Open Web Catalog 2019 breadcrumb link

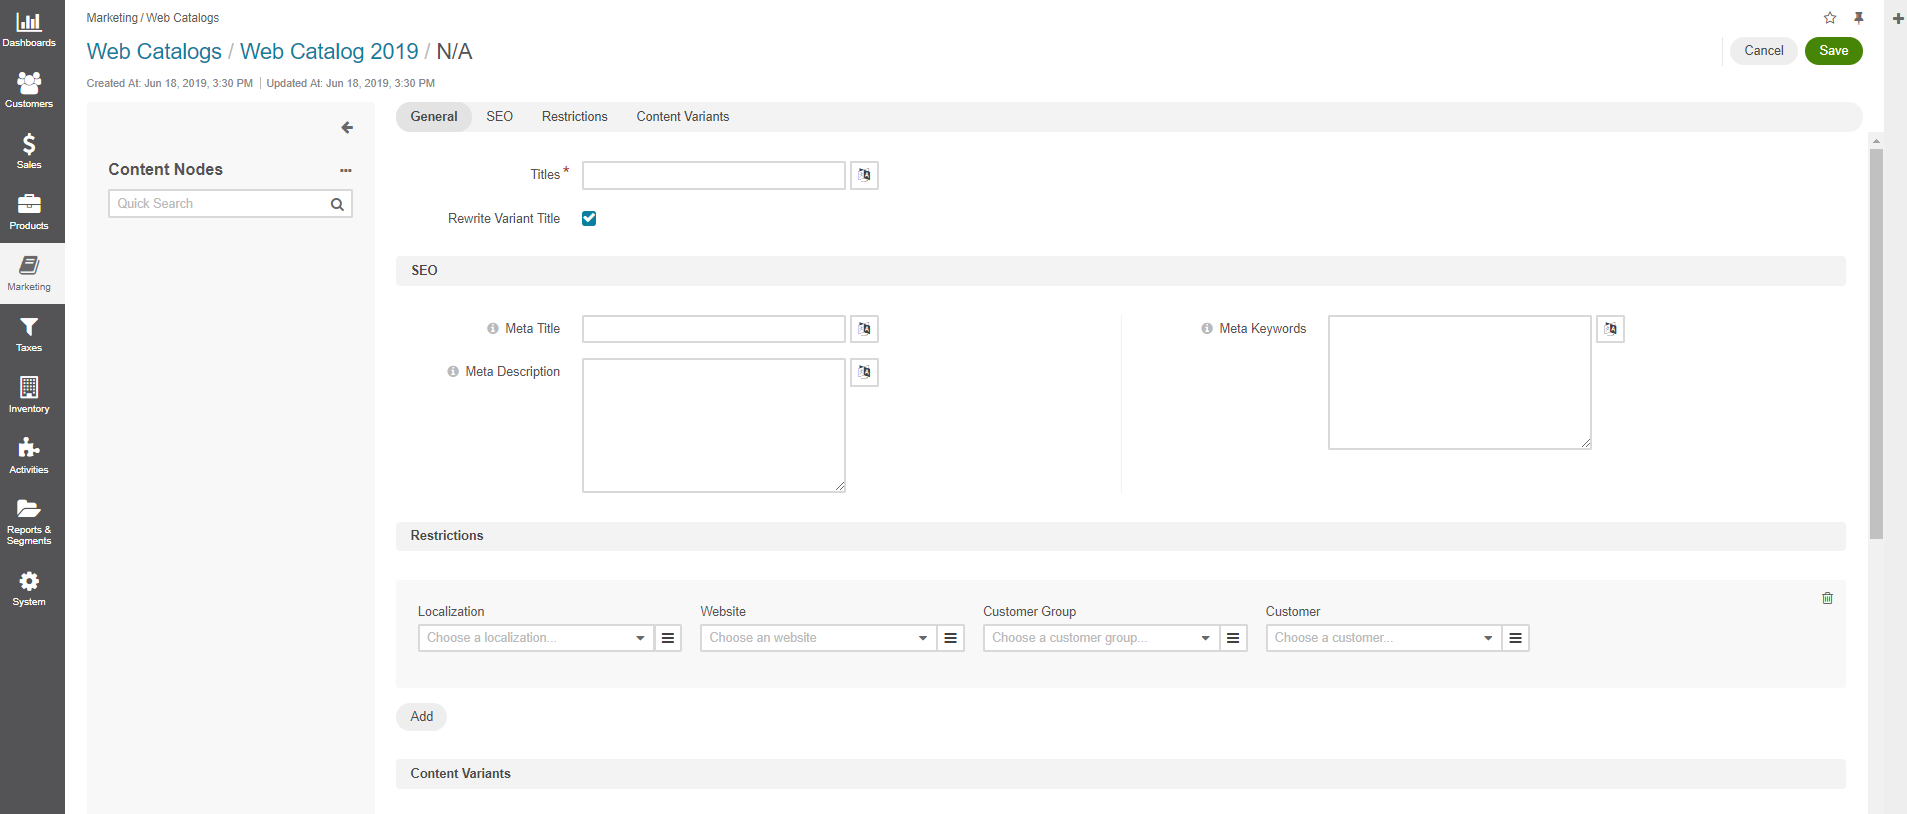click(329, 52)
